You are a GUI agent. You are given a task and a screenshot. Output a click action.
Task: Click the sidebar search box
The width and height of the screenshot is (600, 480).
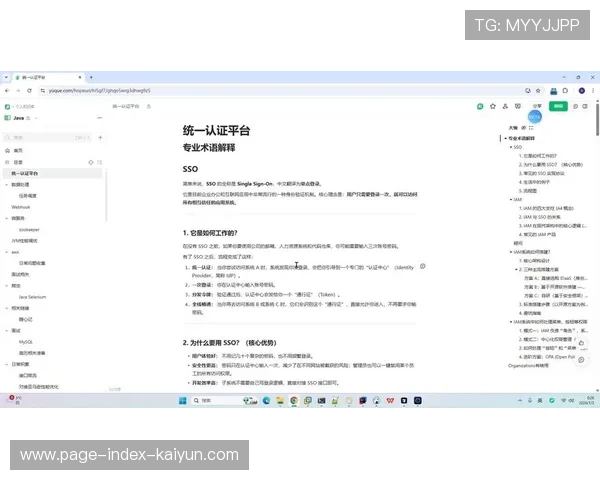(x=48, y=137)
